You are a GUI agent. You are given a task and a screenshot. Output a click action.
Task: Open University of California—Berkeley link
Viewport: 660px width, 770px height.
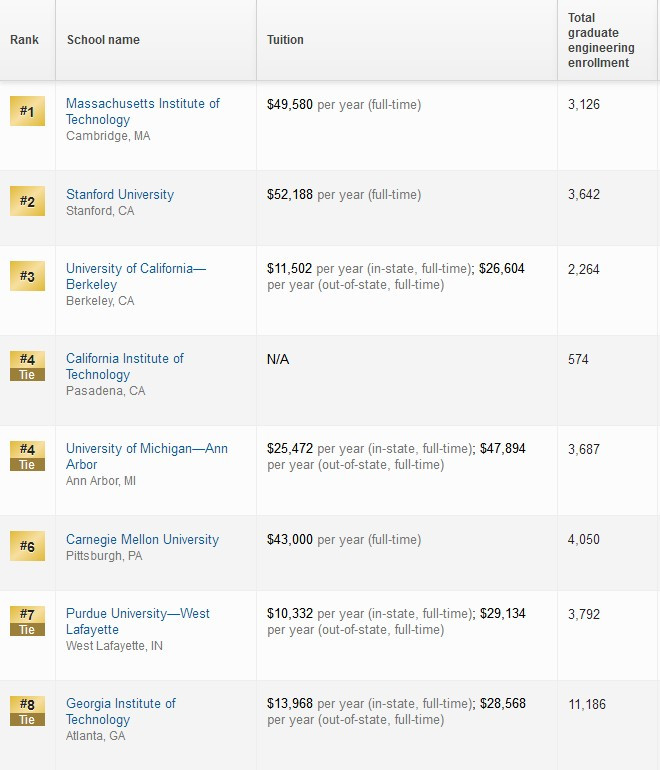[x=136, y=276]
